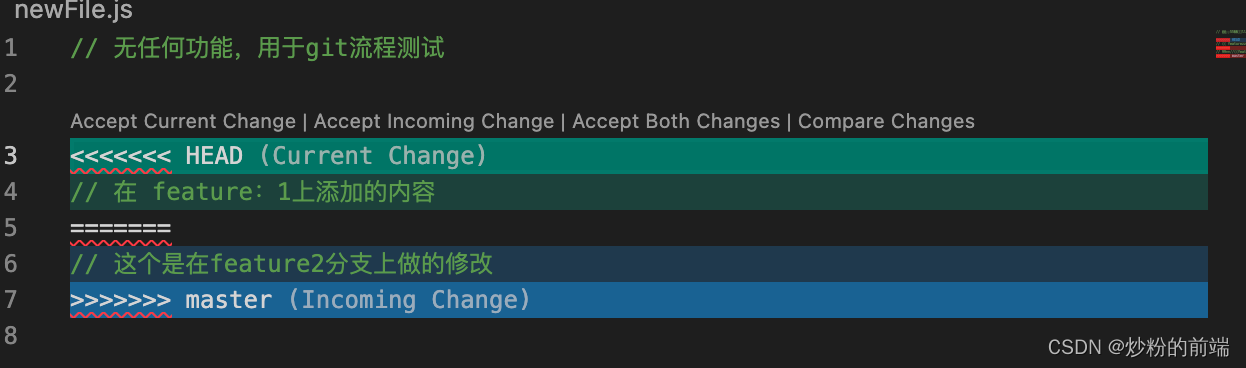Screen dimensions: 1246x368
Task: Place cursor on the ======= separator line
Action: [x=639, y=228]
